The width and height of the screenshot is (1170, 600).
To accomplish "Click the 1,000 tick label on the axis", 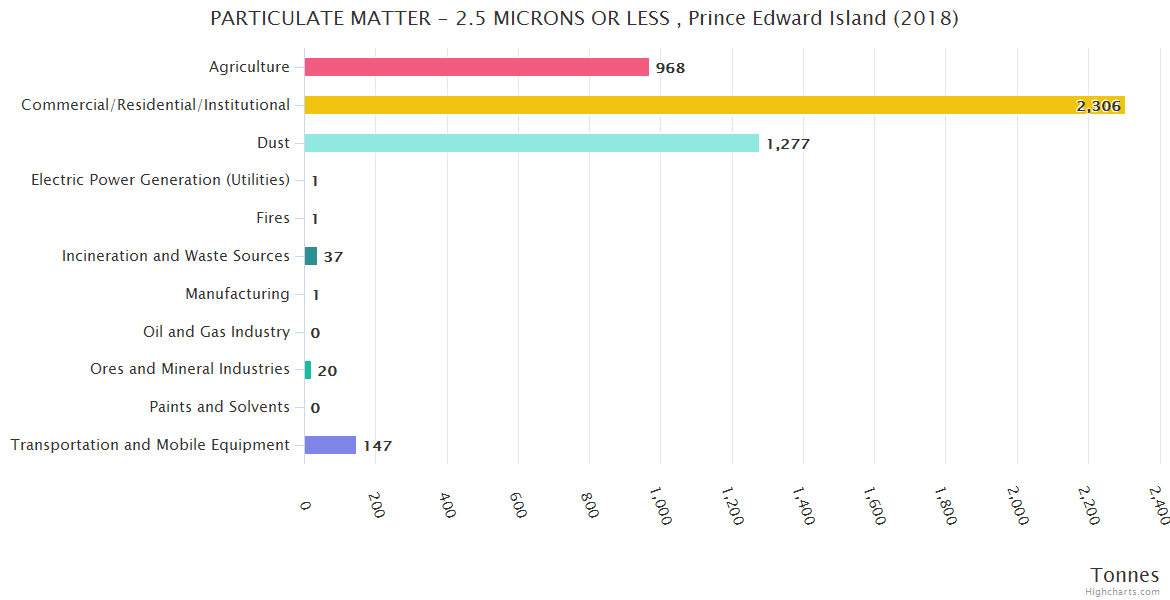I will 659,505.
